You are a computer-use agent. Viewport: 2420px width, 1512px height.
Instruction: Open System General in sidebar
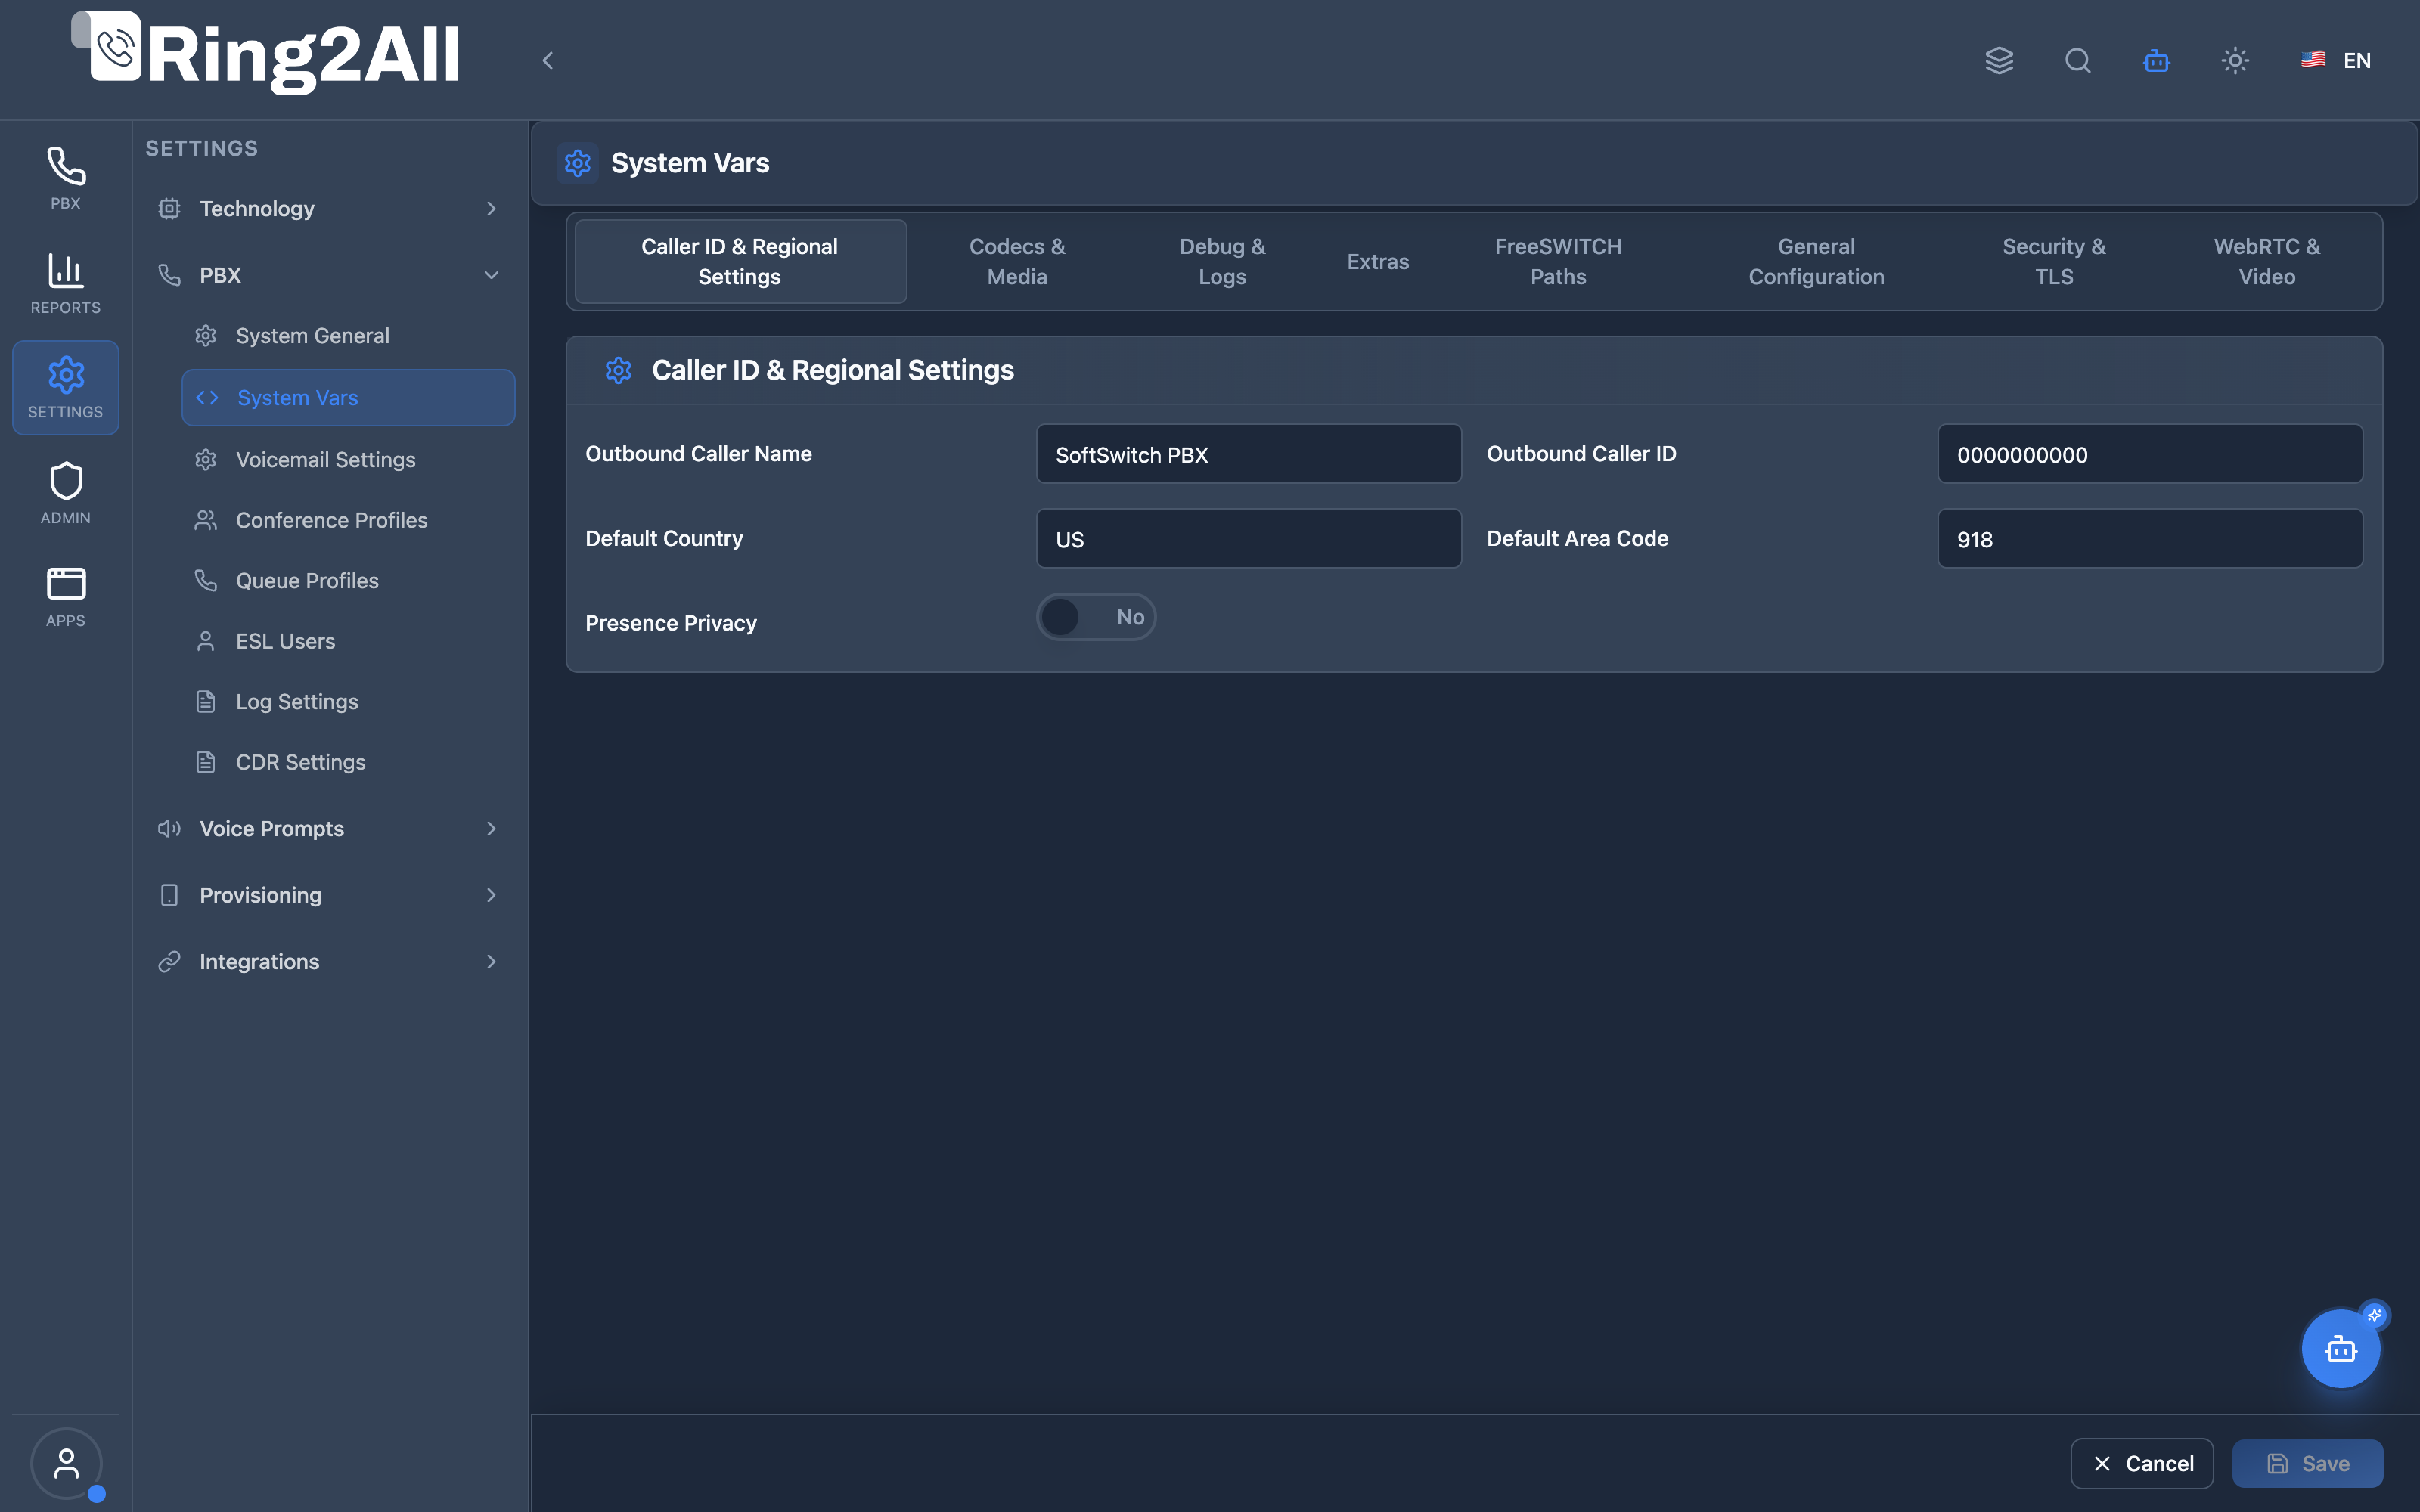348,336
